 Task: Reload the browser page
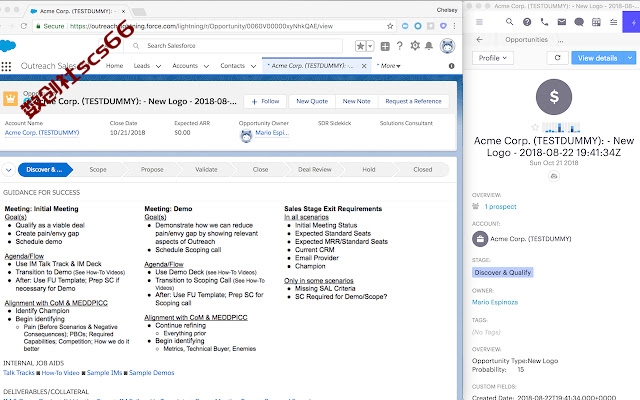pos(24,26)
